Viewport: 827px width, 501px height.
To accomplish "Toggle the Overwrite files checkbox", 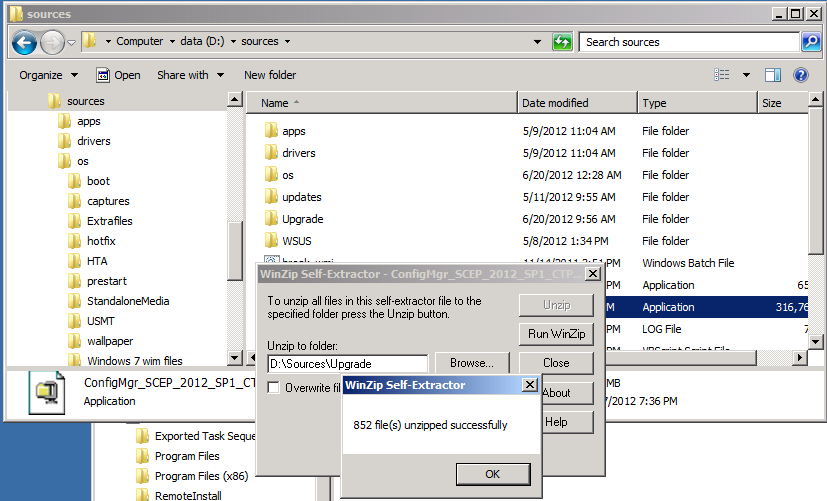I will pyautogui.click(x=273, y=388).
